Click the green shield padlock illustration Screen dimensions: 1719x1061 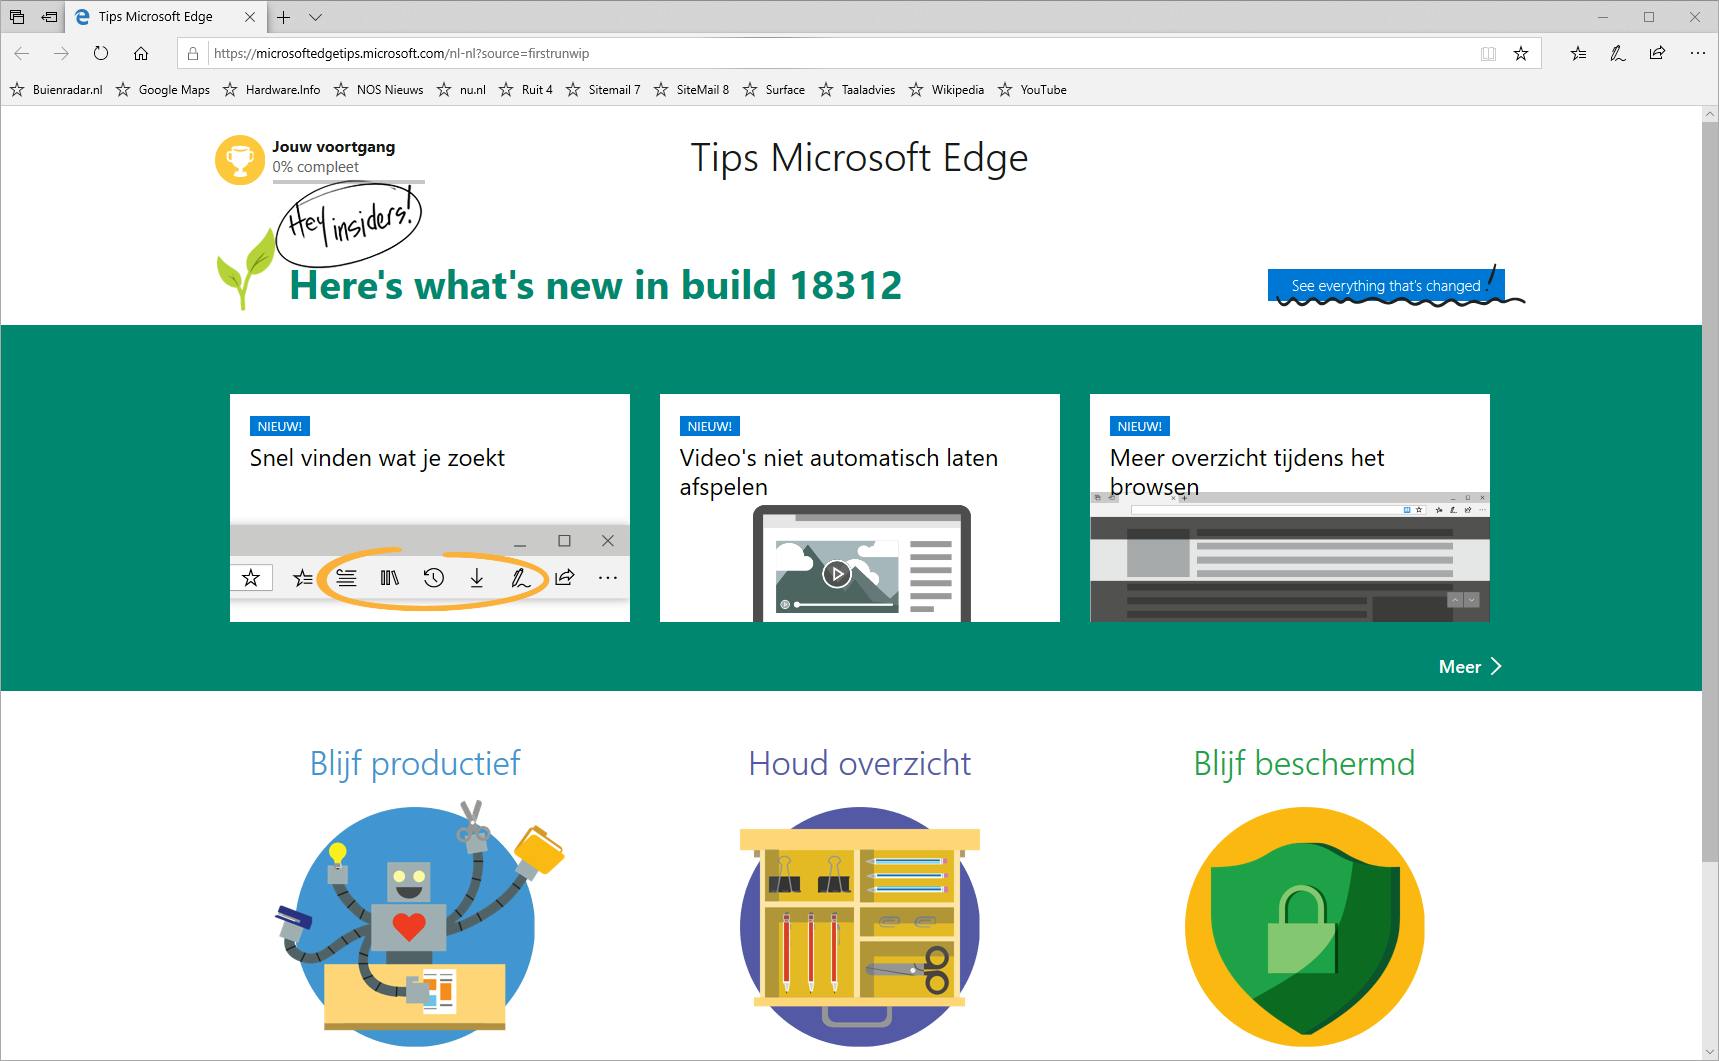[x=1304, y=927]
